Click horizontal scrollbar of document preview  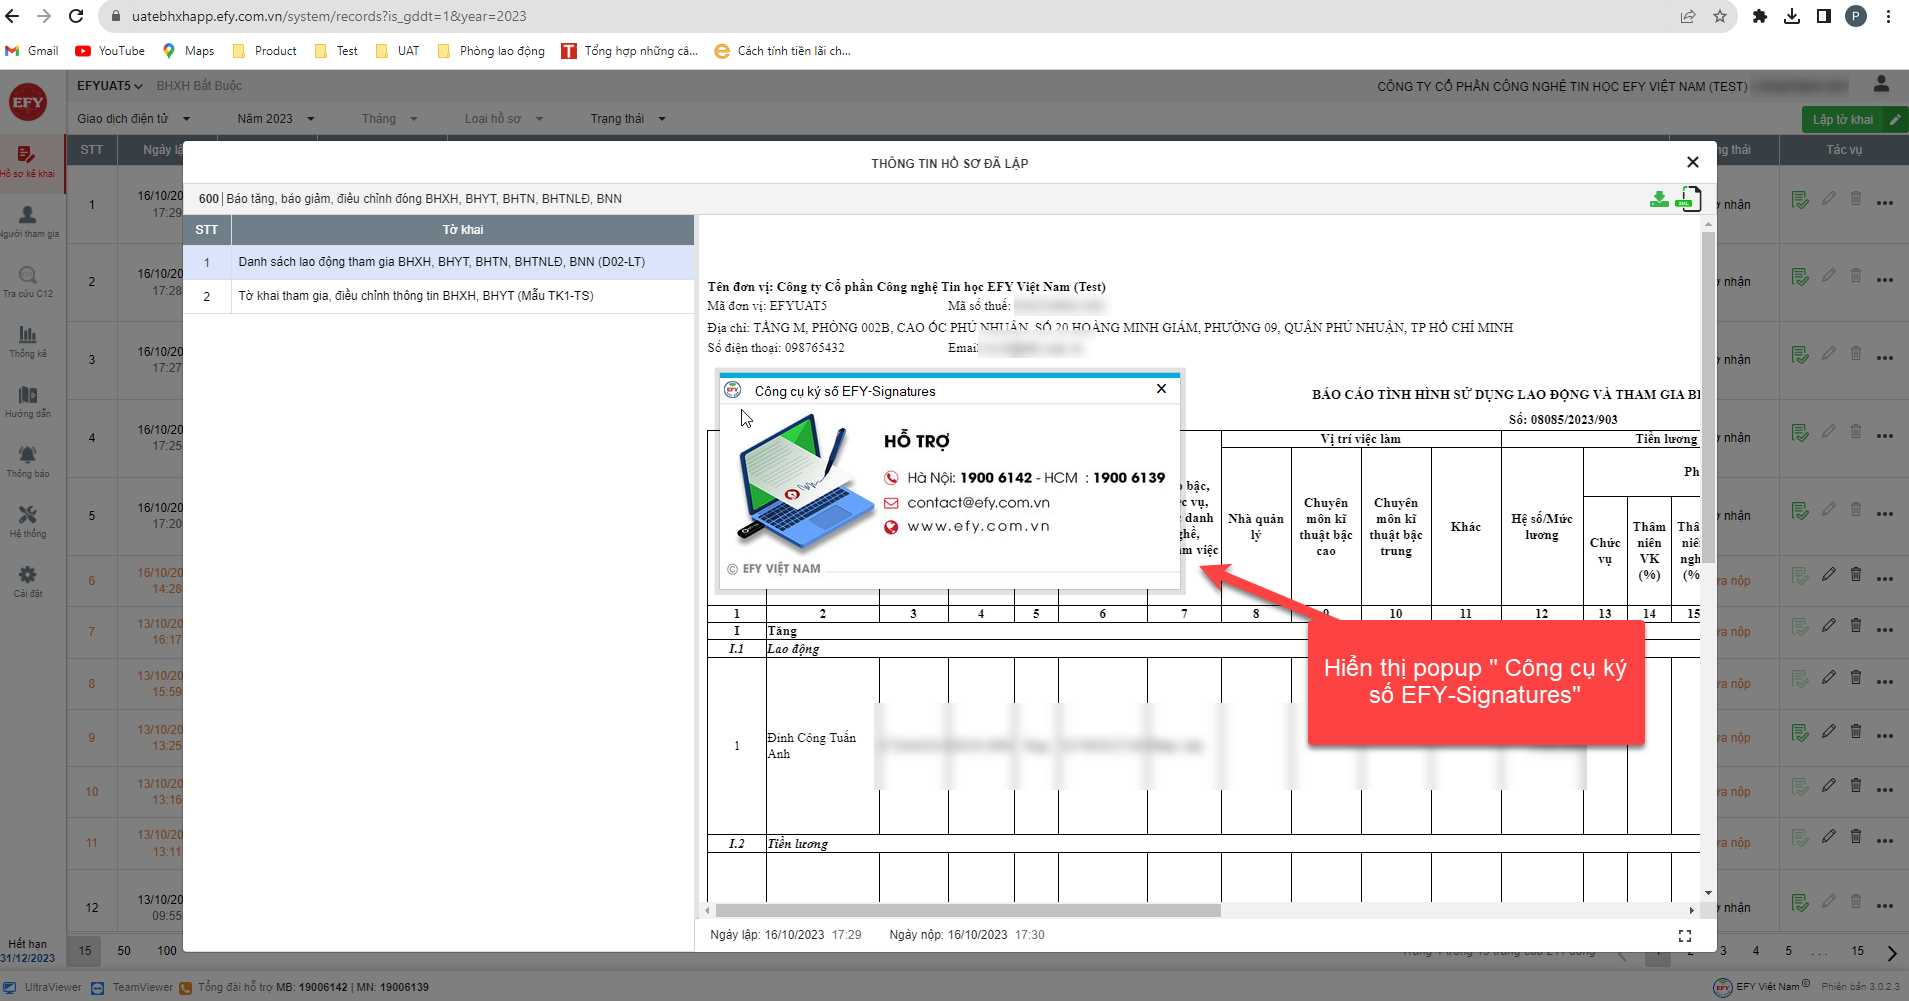[x=967, y=911]
